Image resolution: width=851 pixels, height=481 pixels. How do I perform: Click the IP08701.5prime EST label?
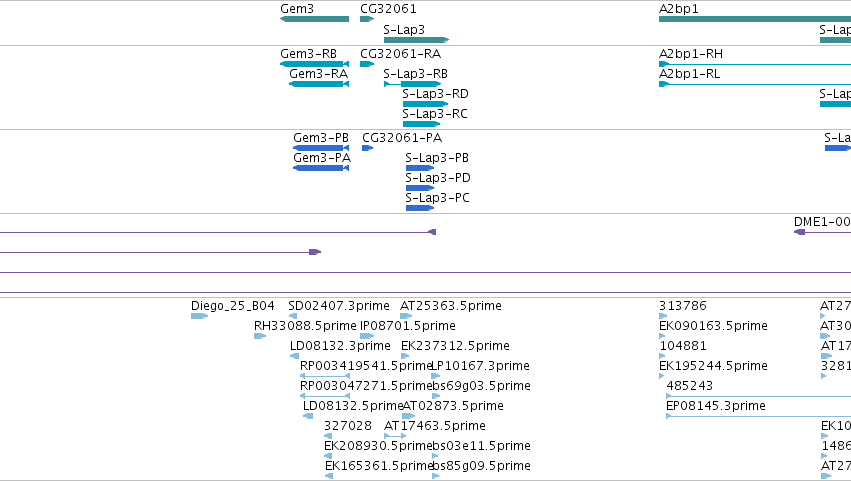(408, 326)
